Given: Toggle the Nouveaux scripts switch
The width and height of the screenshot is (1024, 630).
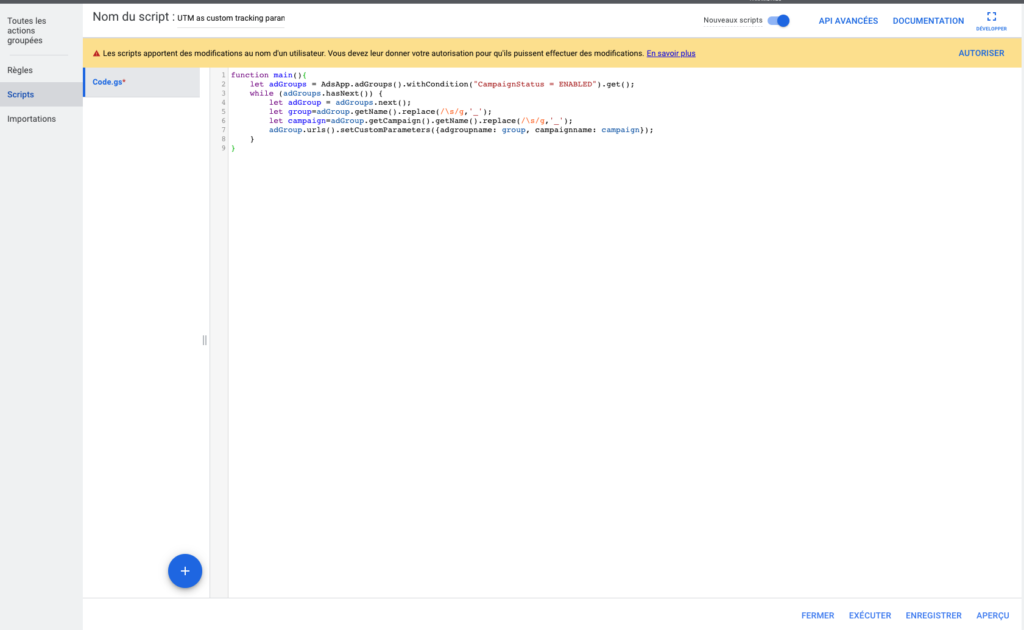Looking at the screenshot, I should click(x=778, y=21).
